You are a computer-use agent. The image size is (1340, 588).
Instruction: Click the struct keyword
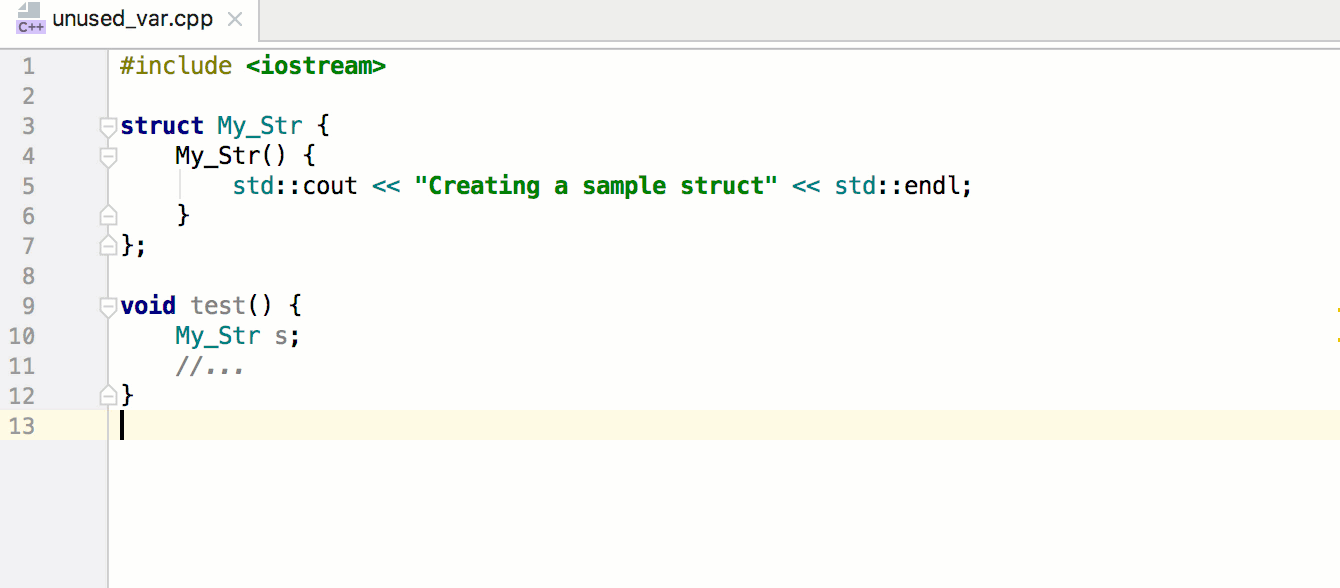162,126
